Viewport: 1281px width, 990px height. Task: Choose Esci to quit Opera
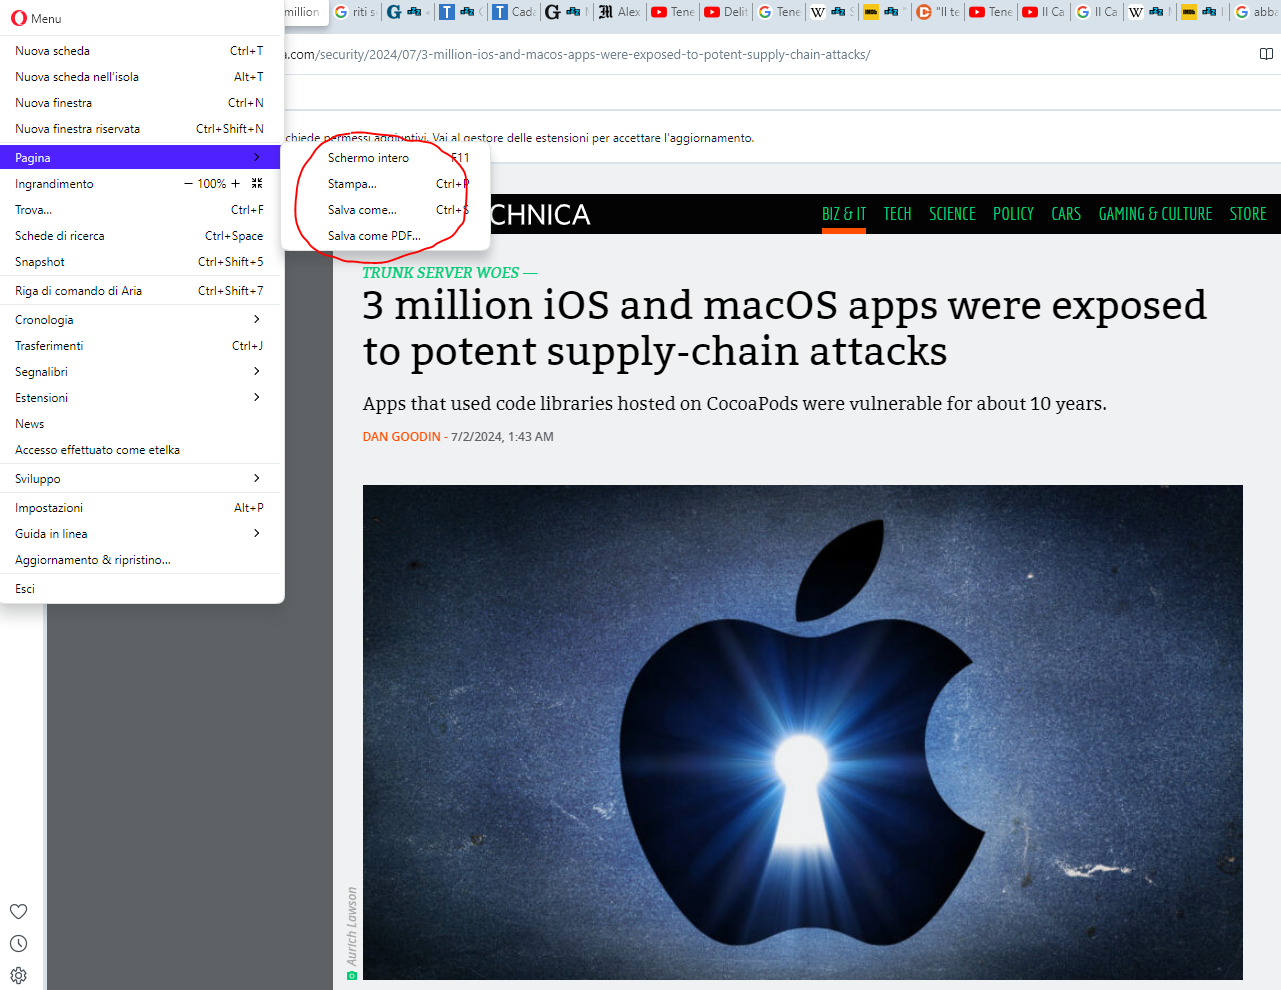(x=140, y=589)
